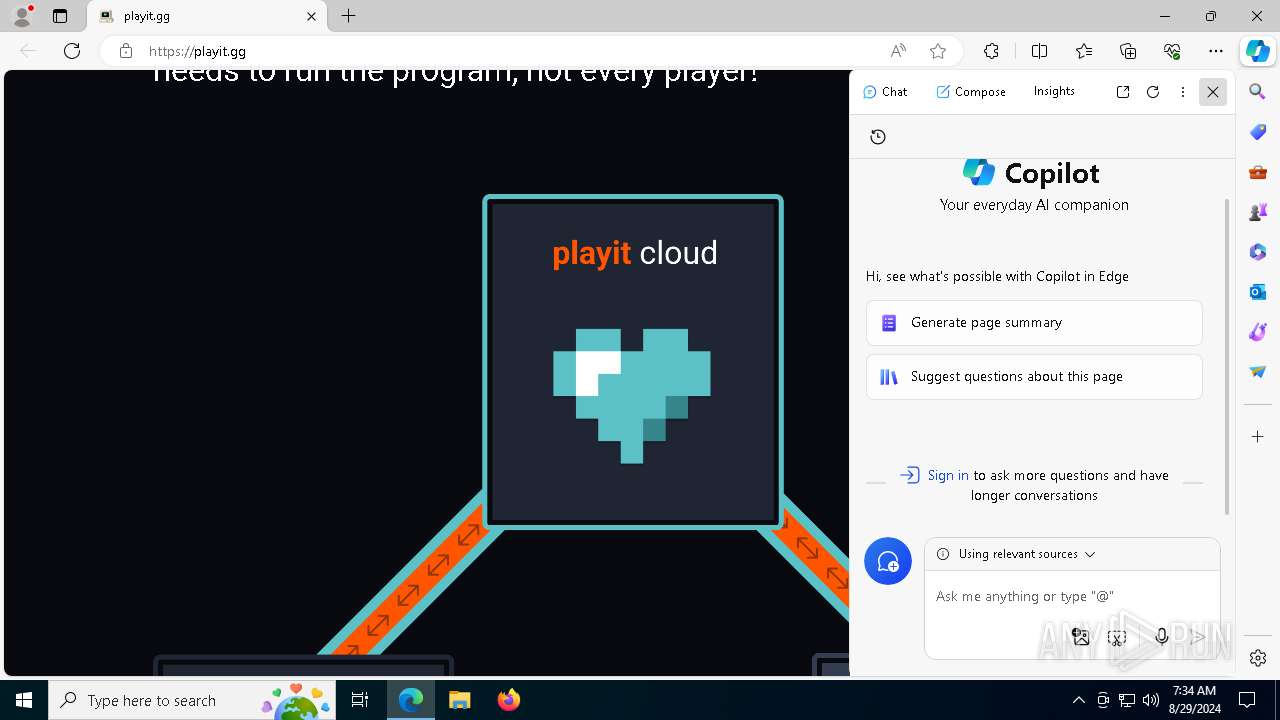Open the Edge profile icon
Image resolution: width=1280 pixels, height=720 pixels.
tap(22, 16)
